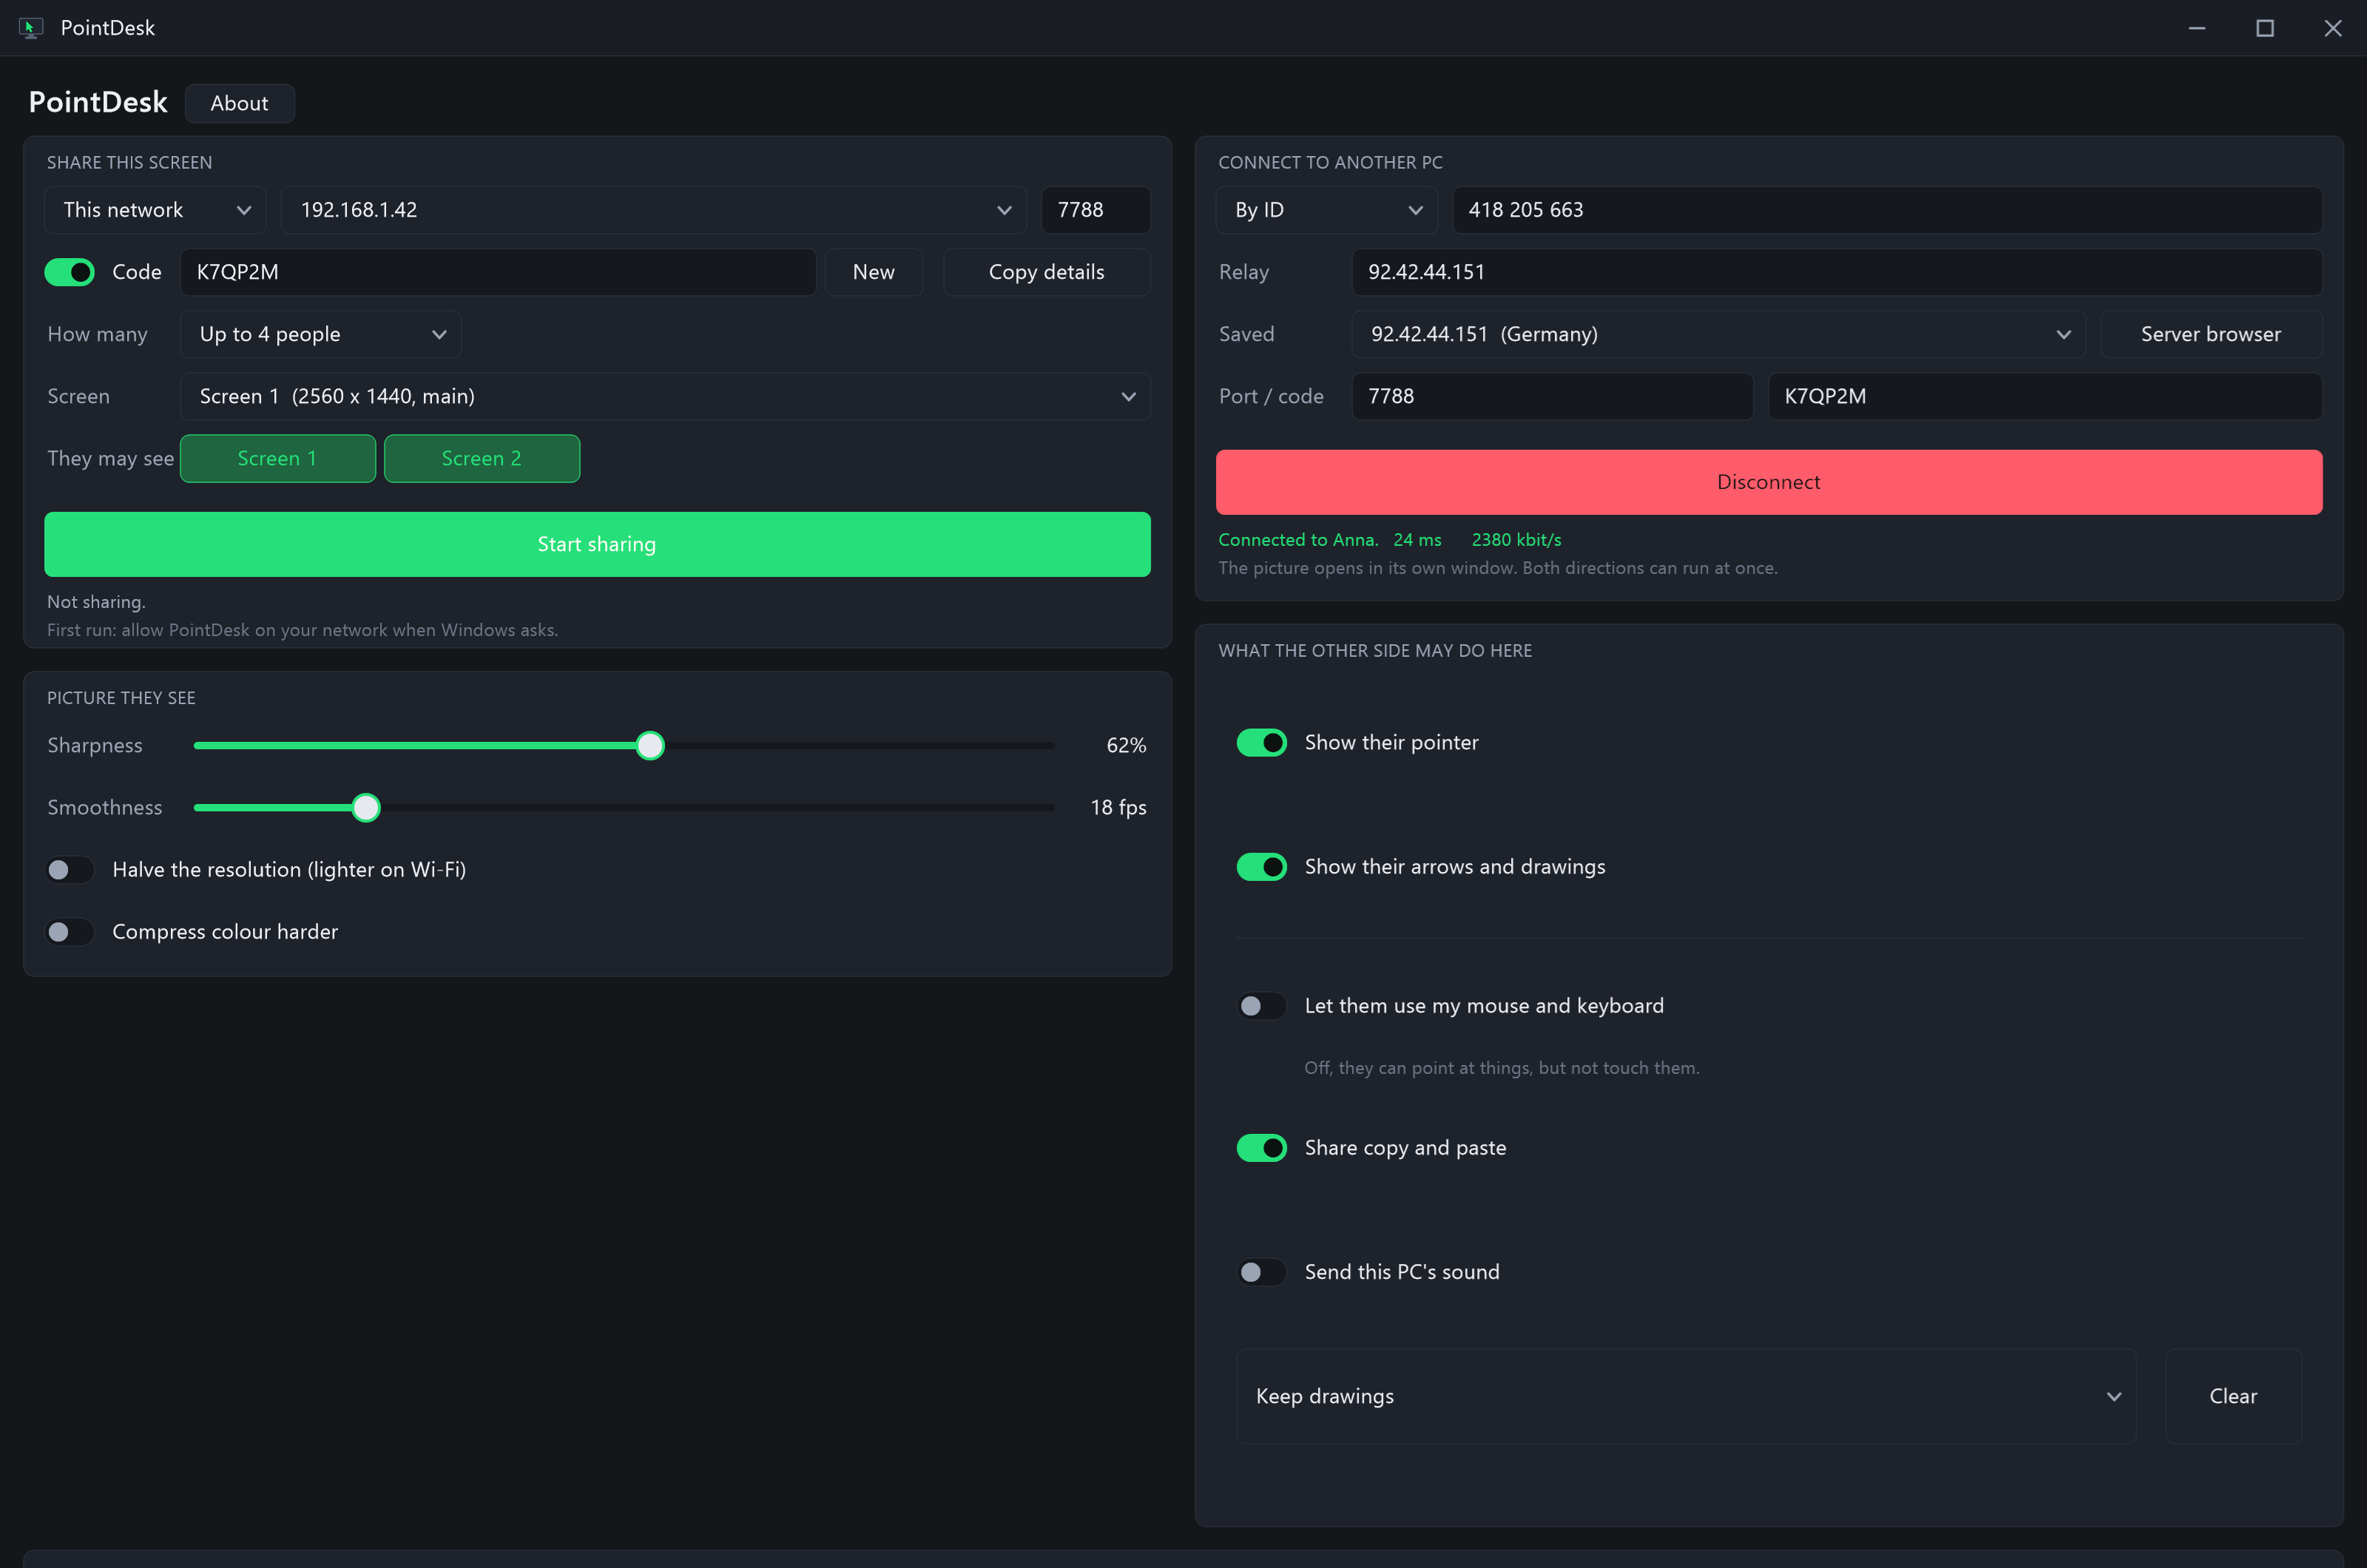The width and height of the screenshot is (2367, 1568).
Task: Turn on Let them use my mouse and keyboard
Action: (1261, 1006)
